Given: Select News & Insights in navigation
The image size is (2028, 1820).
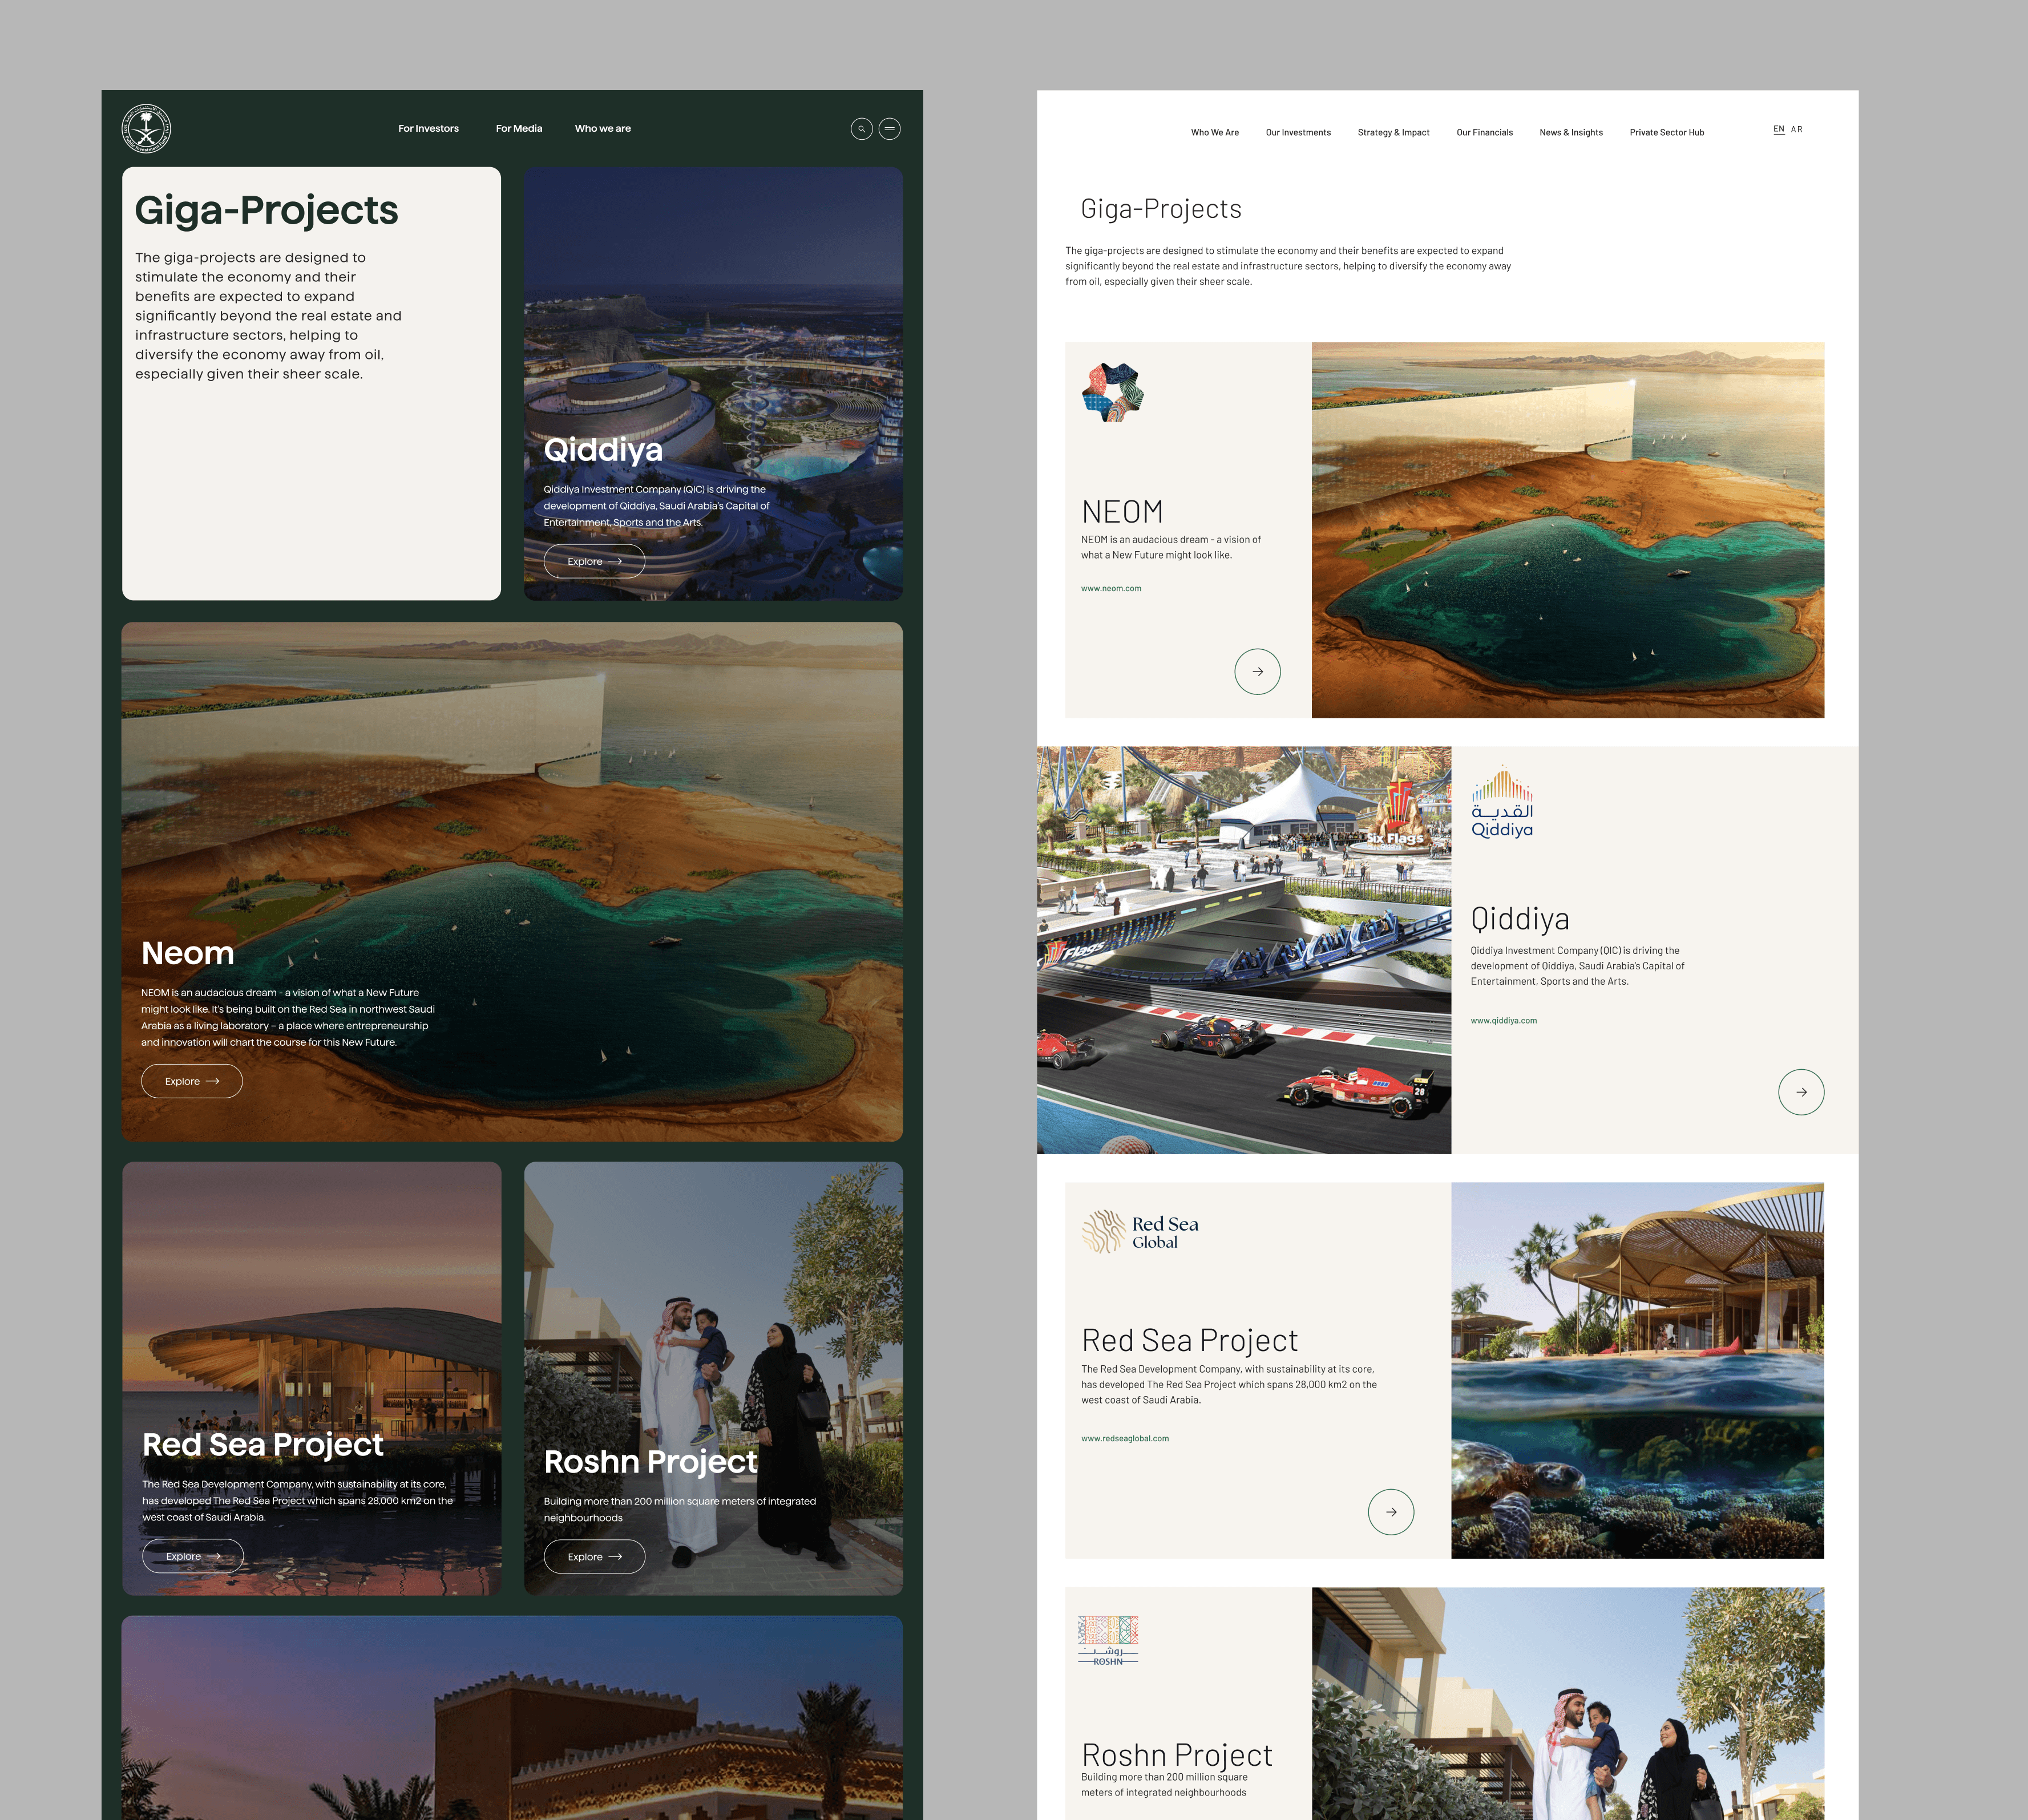Looking at the screenshot, I should click(1571, 133).
